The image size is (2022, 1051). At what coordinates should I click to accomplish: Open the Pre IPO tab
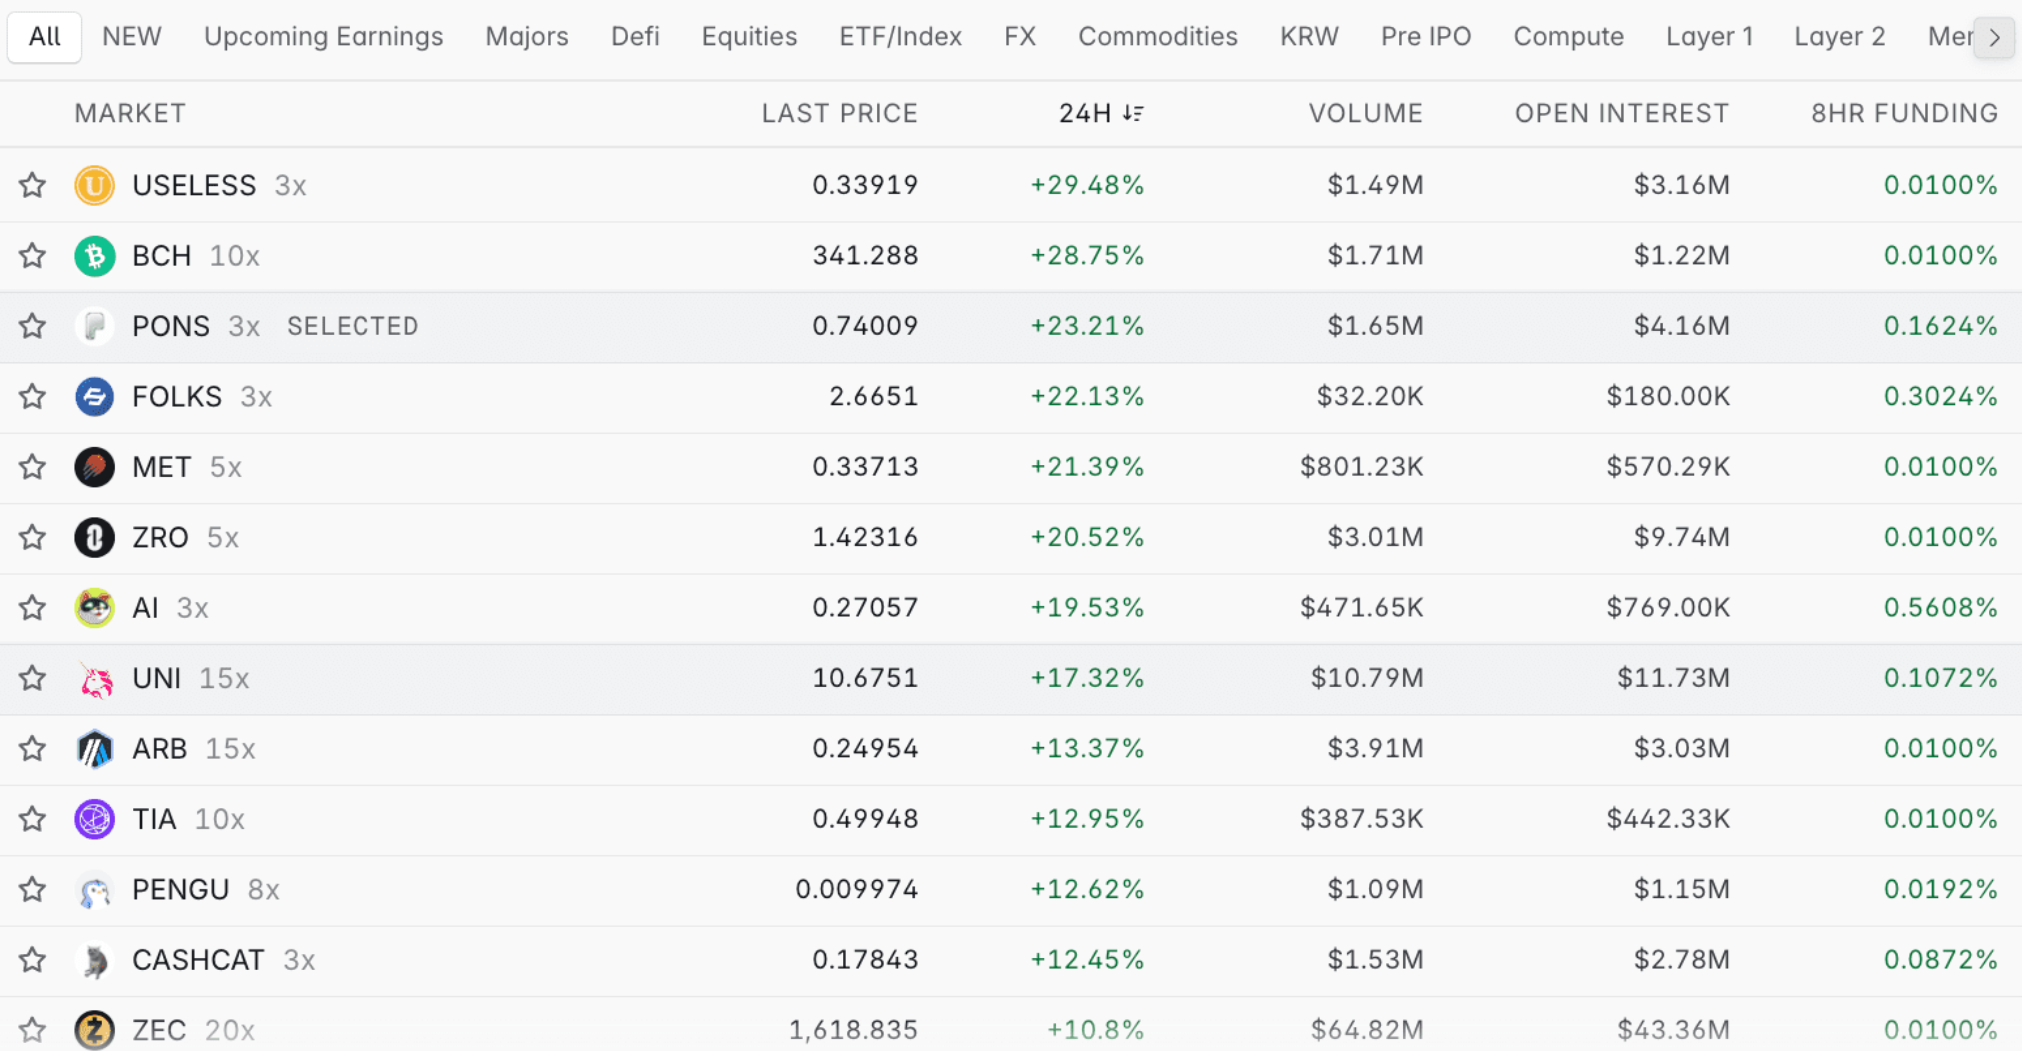click(1426, 37)
